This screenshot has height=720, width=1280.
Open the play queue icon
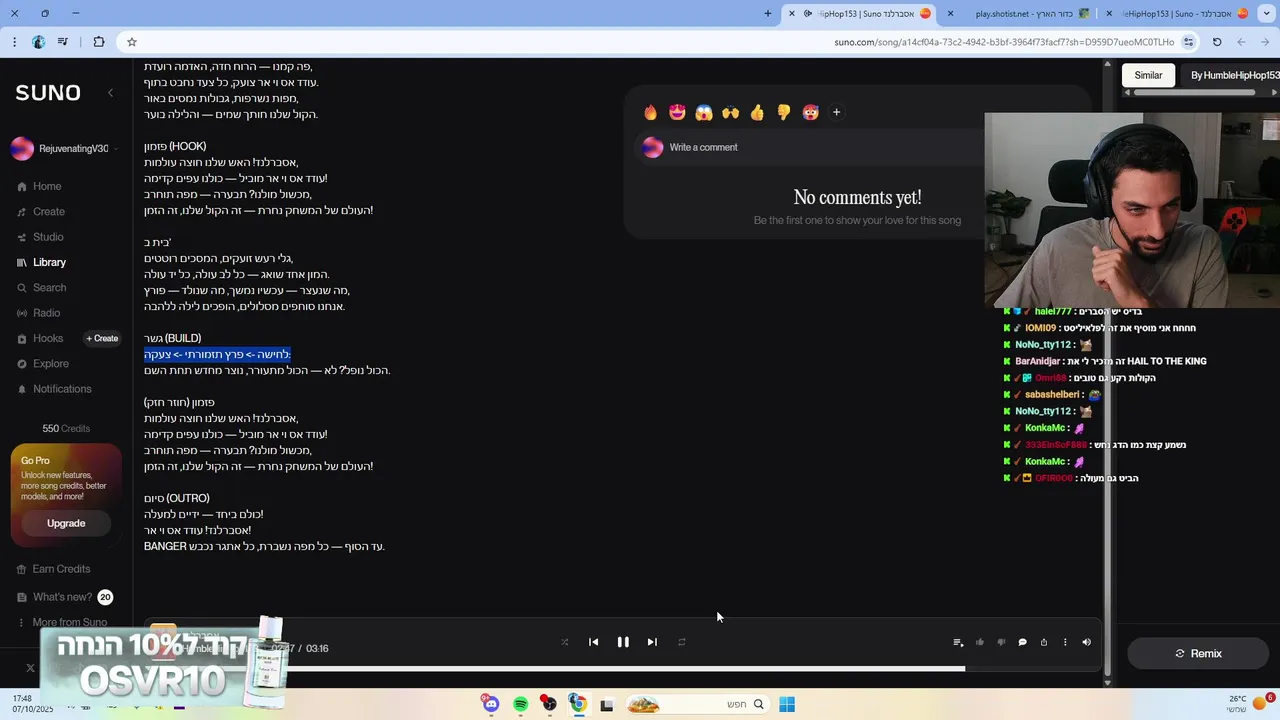pyautogui.click(x=958, y=642)
